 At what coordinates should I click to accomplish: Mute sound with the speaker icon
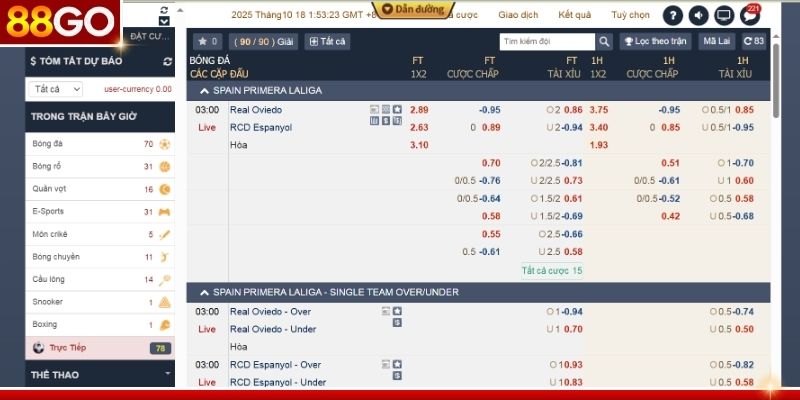click(x=698, y=15)
